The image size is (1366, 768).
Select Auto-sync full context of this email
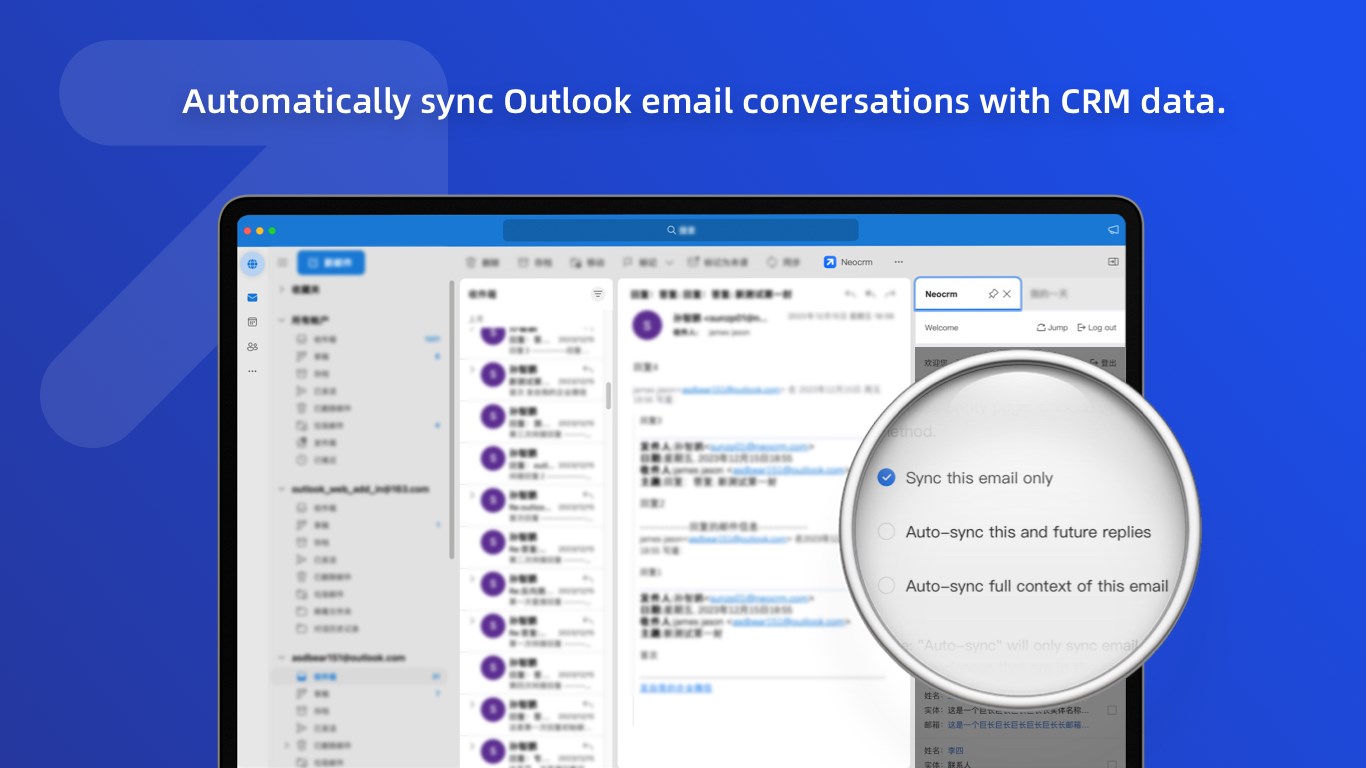point(1023,586)
